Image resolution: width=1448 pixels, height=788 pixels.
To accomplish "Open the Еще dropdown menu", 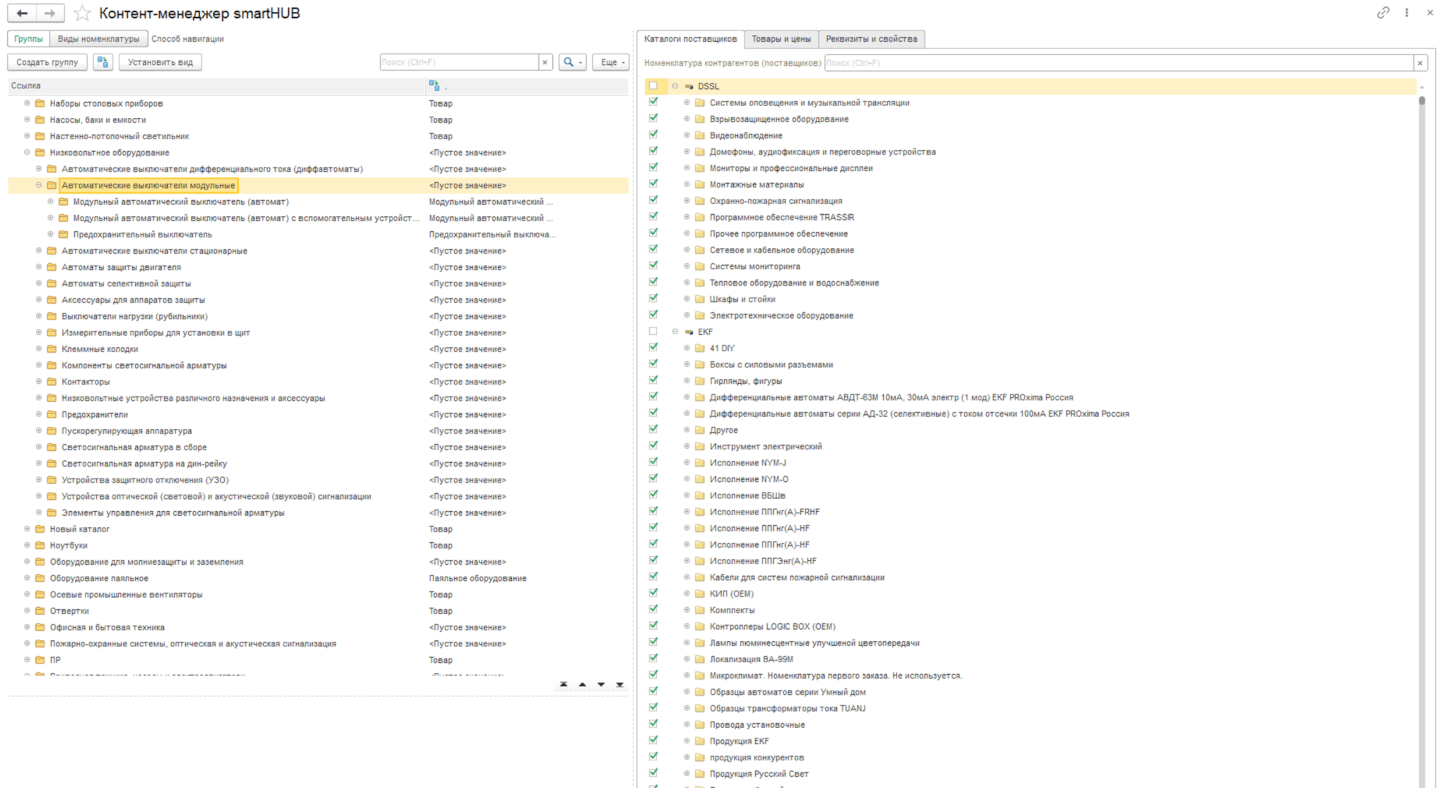I will coord(610,62).
